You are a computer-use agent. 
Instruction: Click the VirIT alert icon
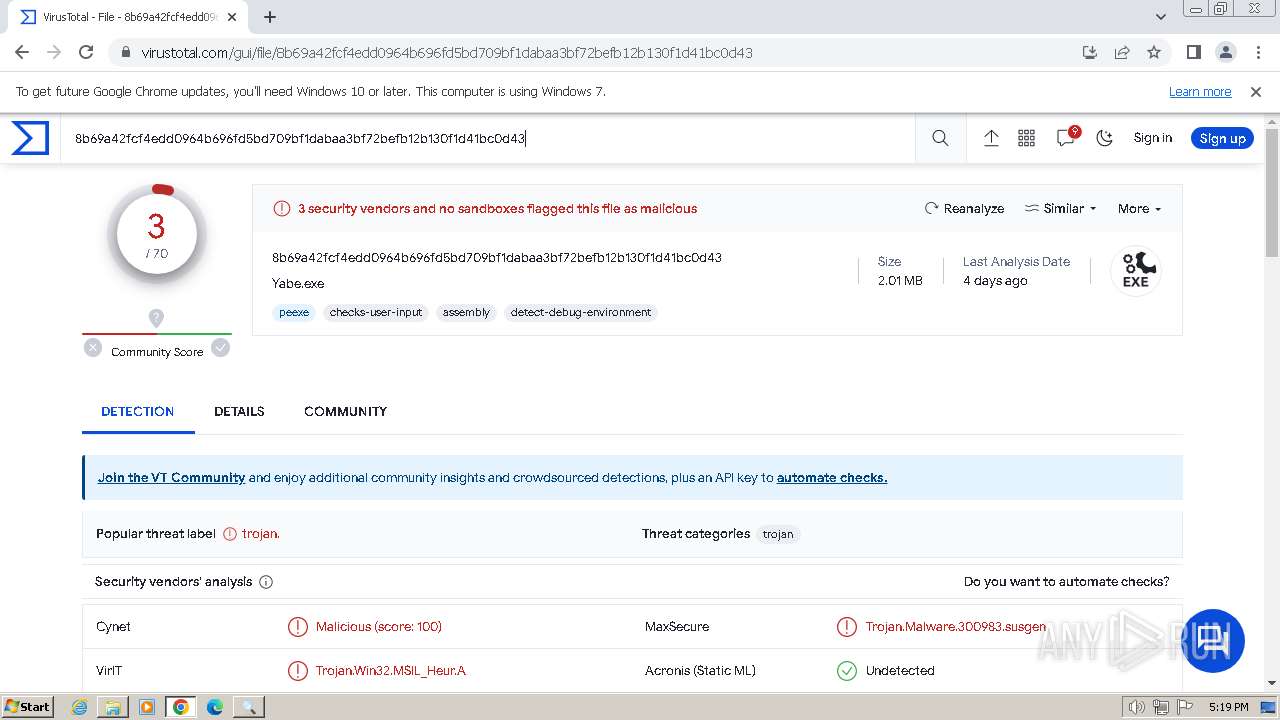(297, 670)
